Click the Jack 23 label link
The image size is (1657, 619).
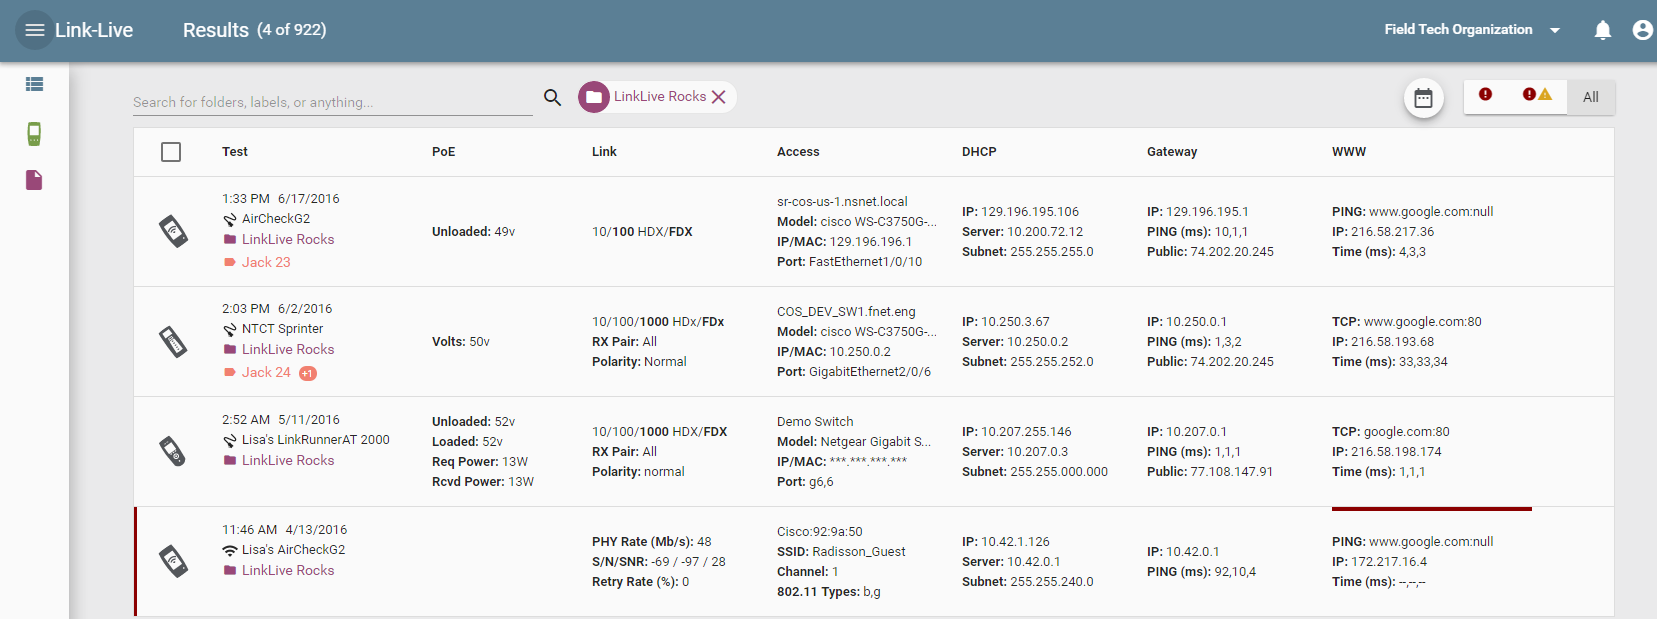tap(266, 262)
